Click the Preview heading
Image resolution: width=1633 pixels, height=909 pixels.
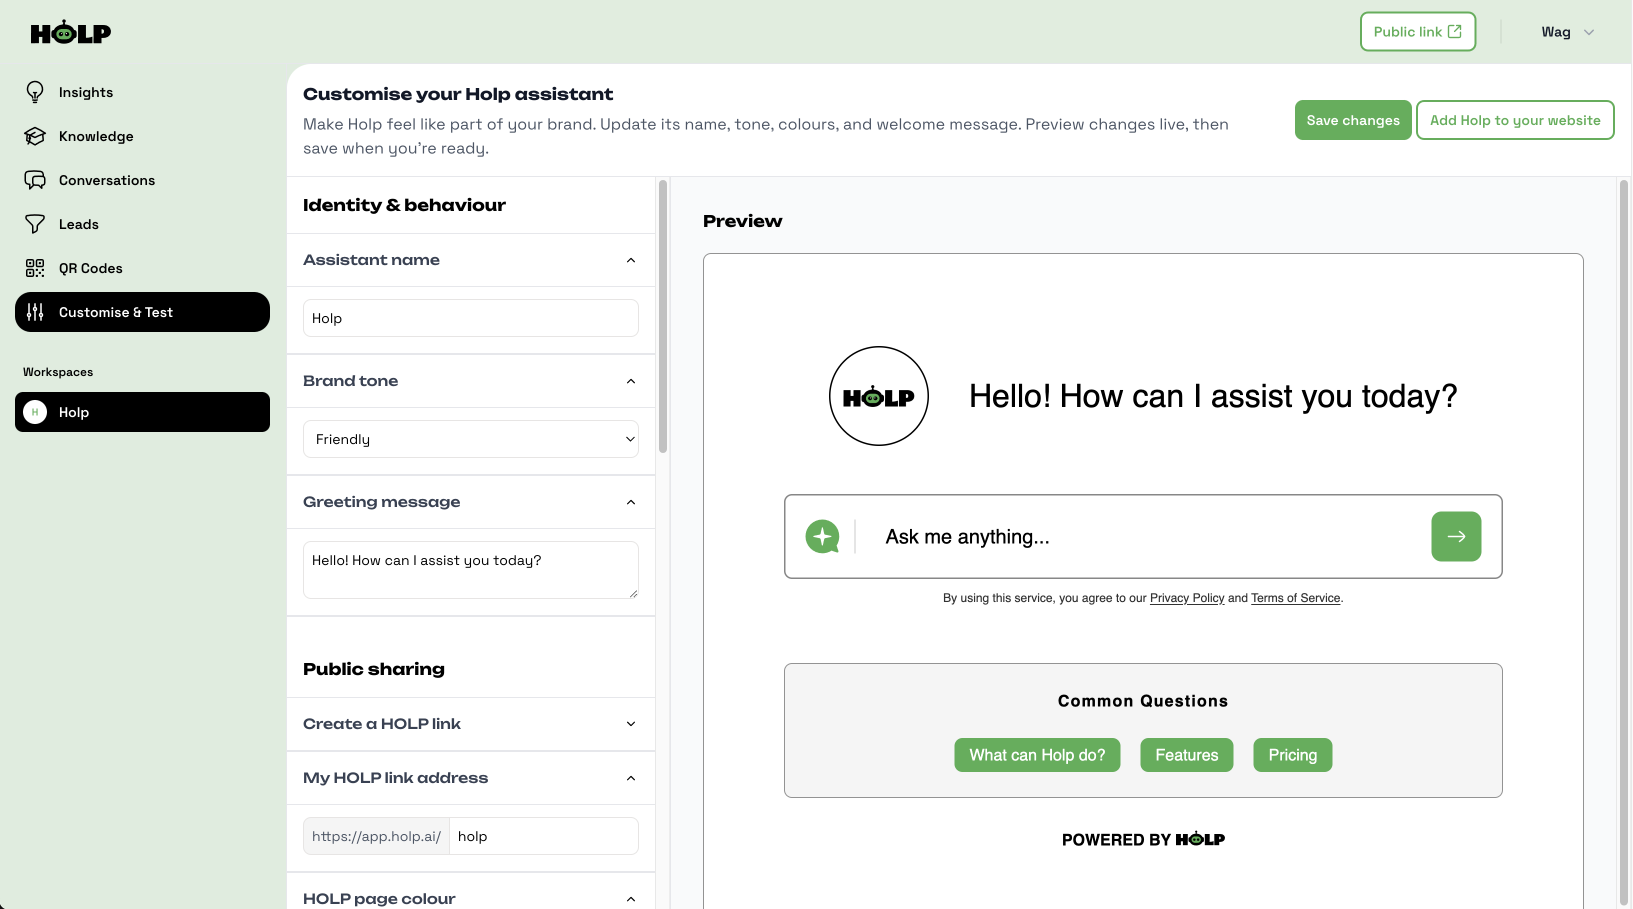click(x=743, y=221)
